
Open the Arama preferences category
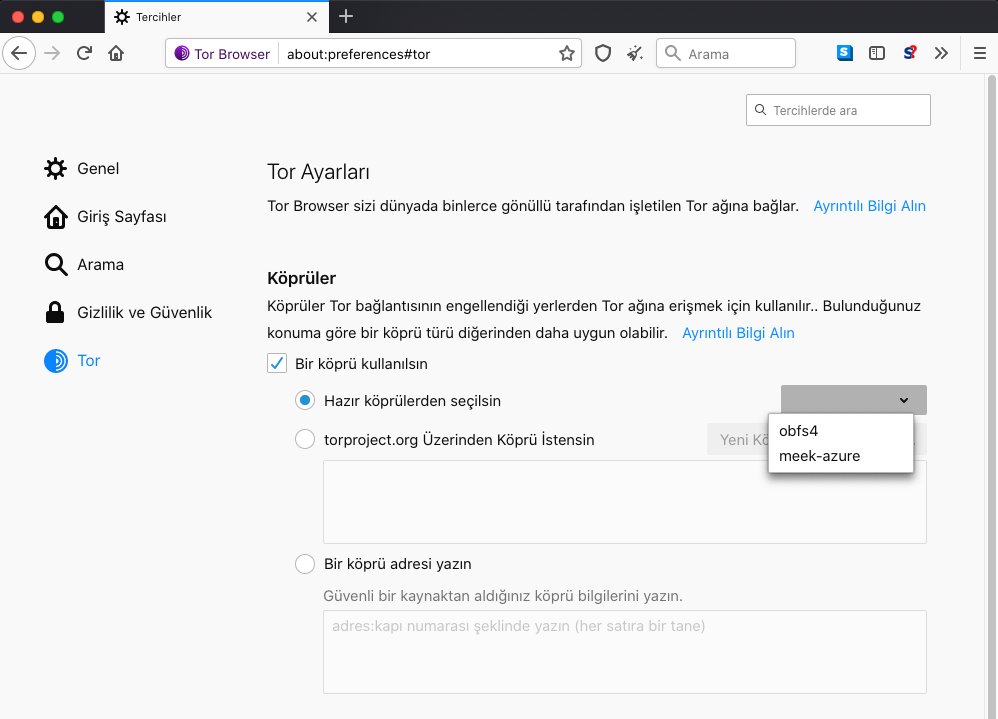coord(83,265)
